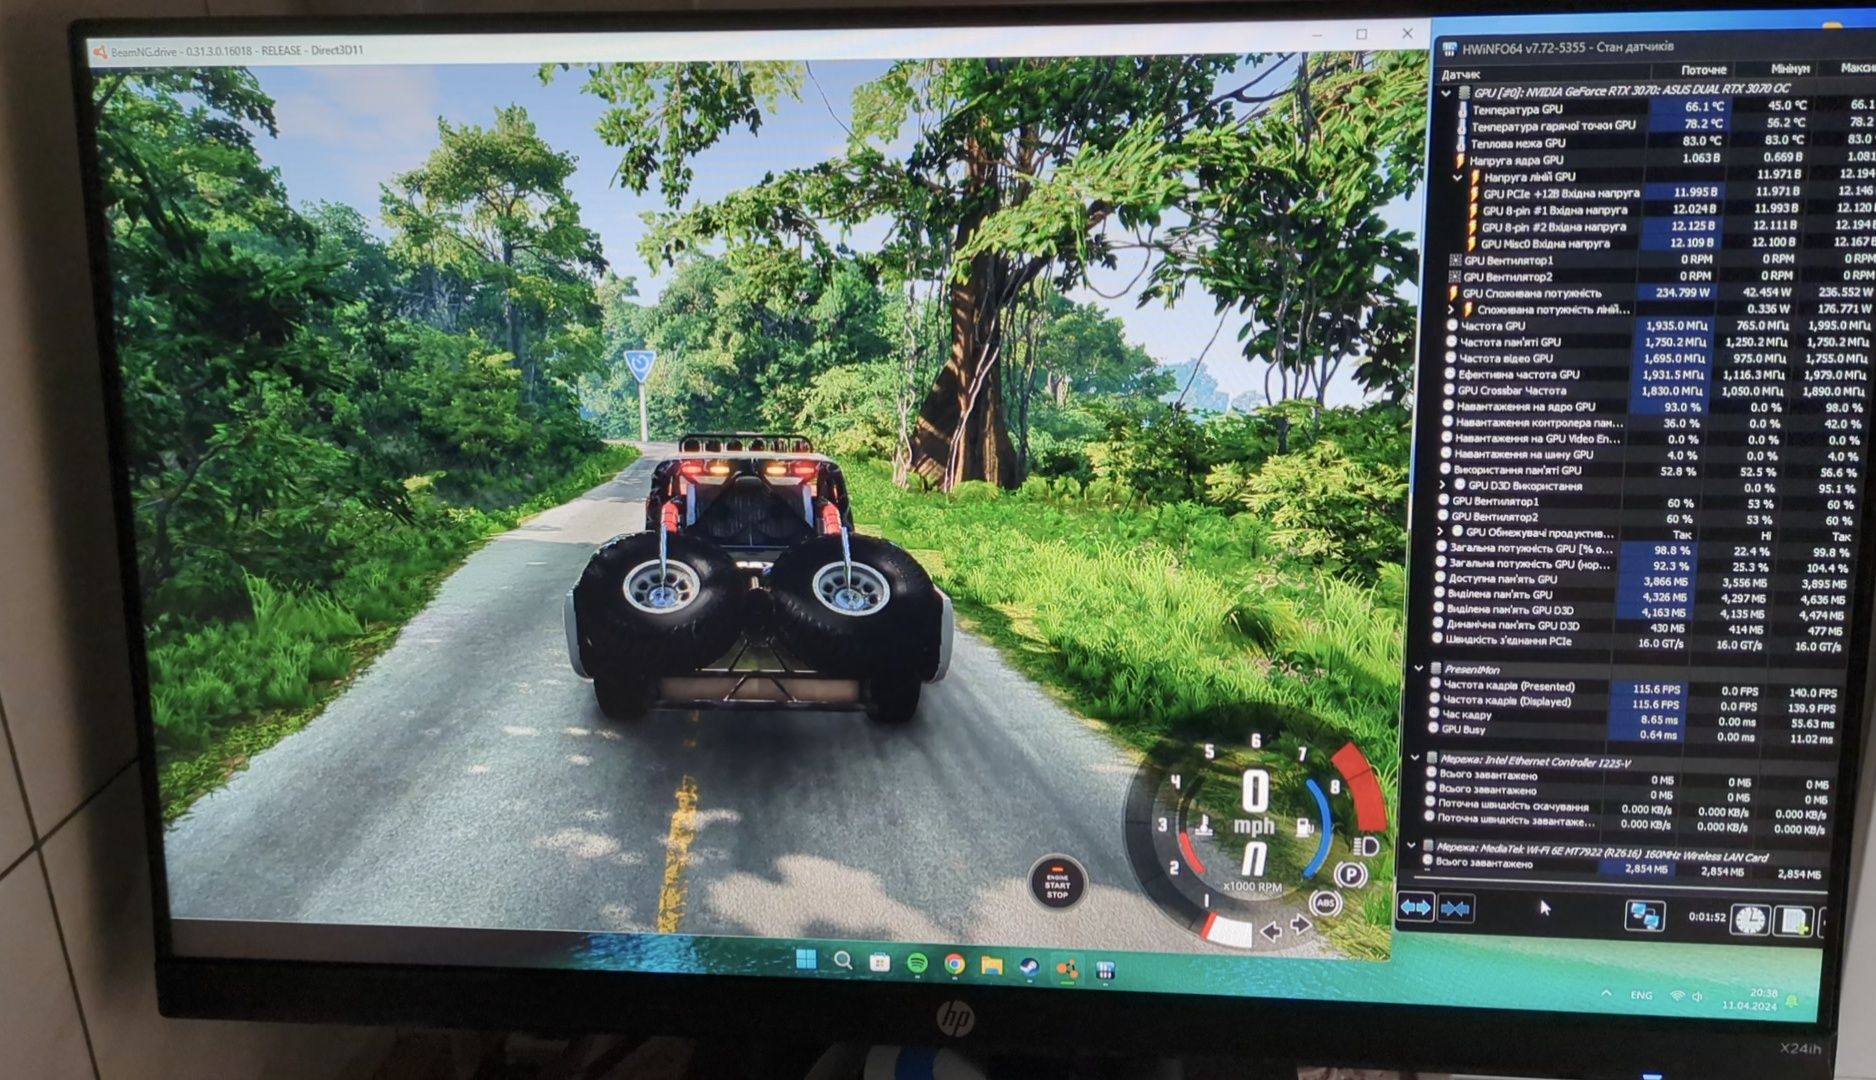This screenshot has width=1876, height=1080.
Task: Select Частота кадрів (Presented) row
Action: (x=1636, y=687)
